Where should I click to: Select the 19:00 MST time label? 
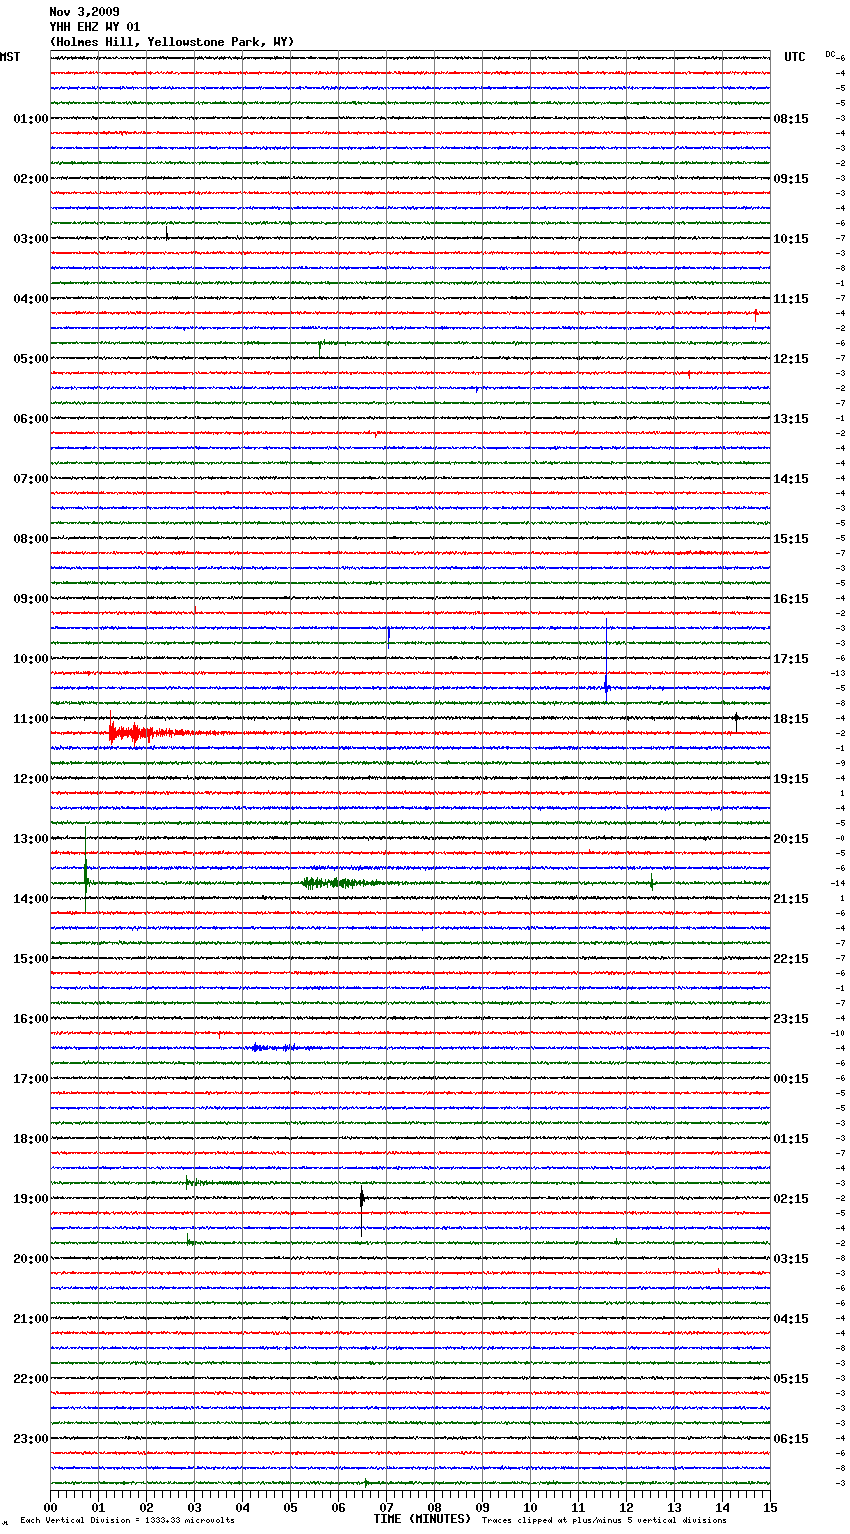click(31, 1199)
